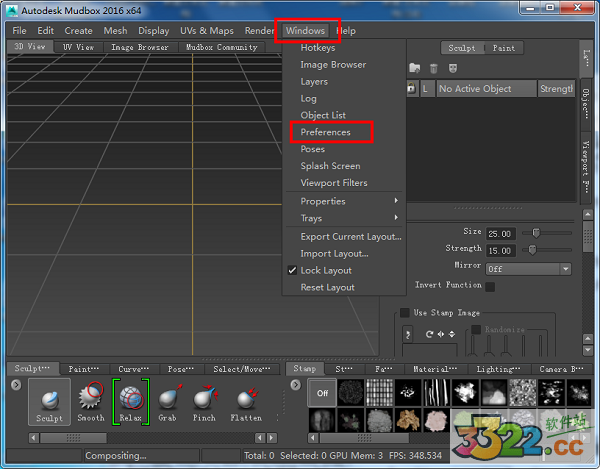Image resolution: width=600 pixels, height=469 pixels.
Task: Select the Flatten tool
Action: 246,402
